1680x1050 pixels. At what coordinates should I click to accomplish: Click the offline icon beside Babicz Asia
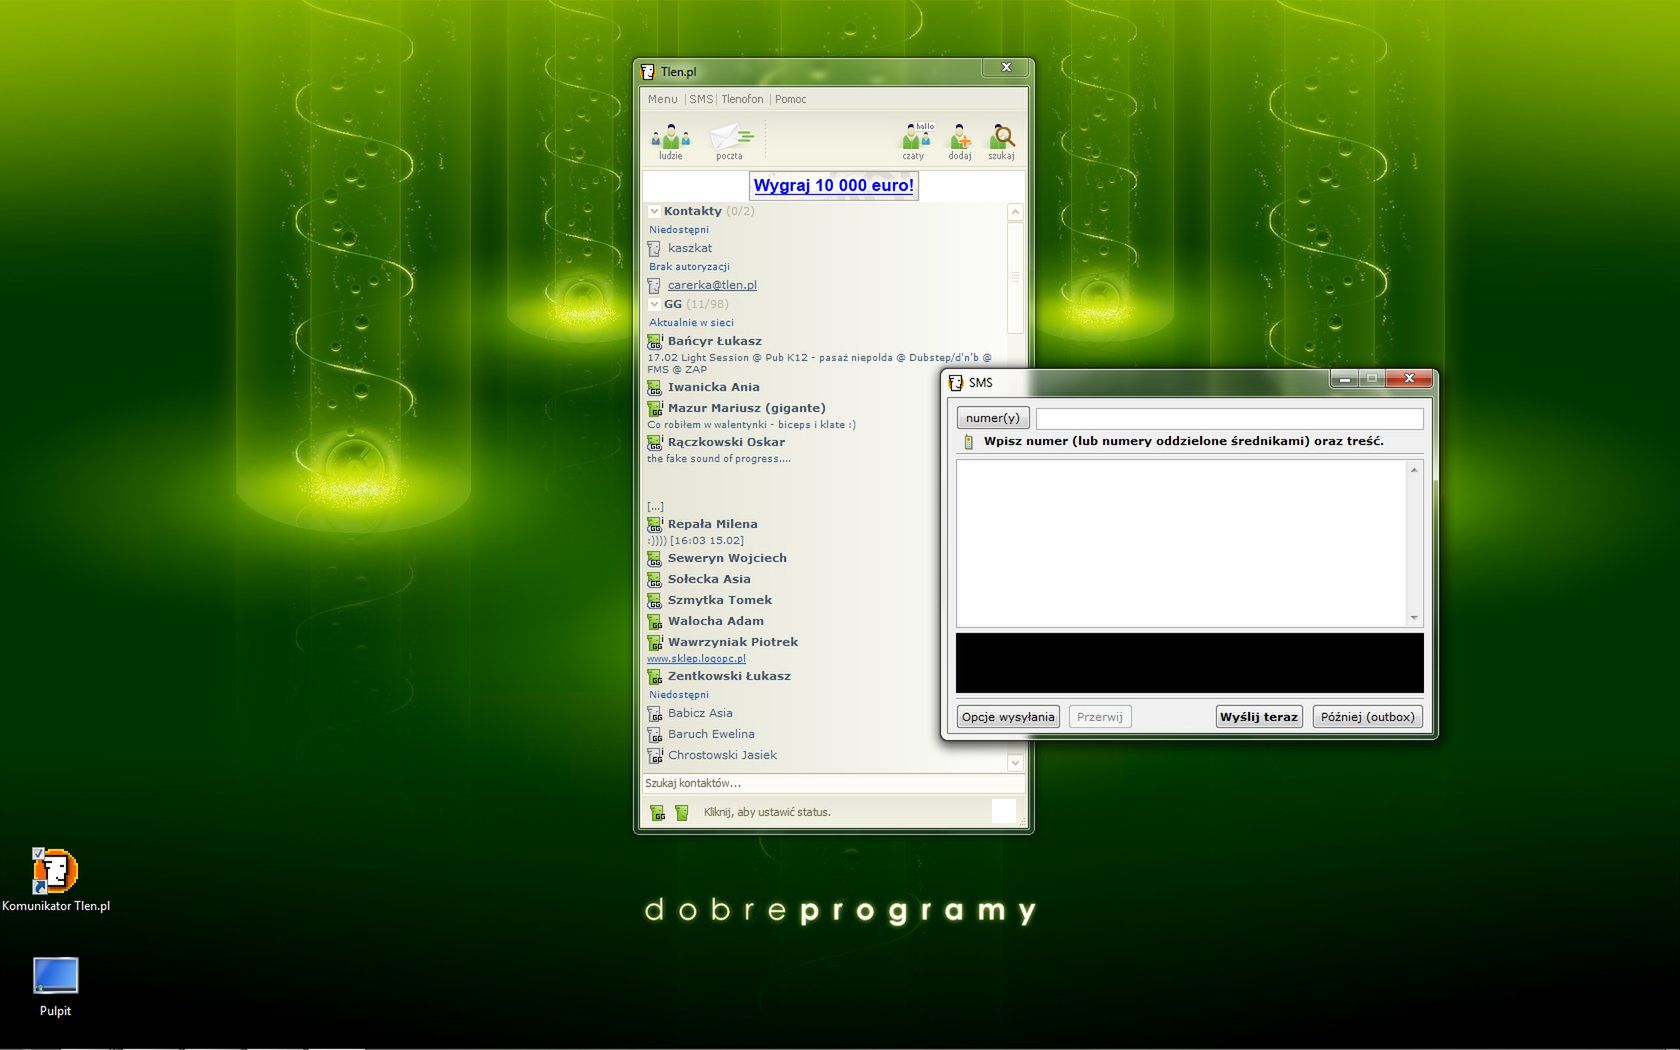(x=655, y=713)
